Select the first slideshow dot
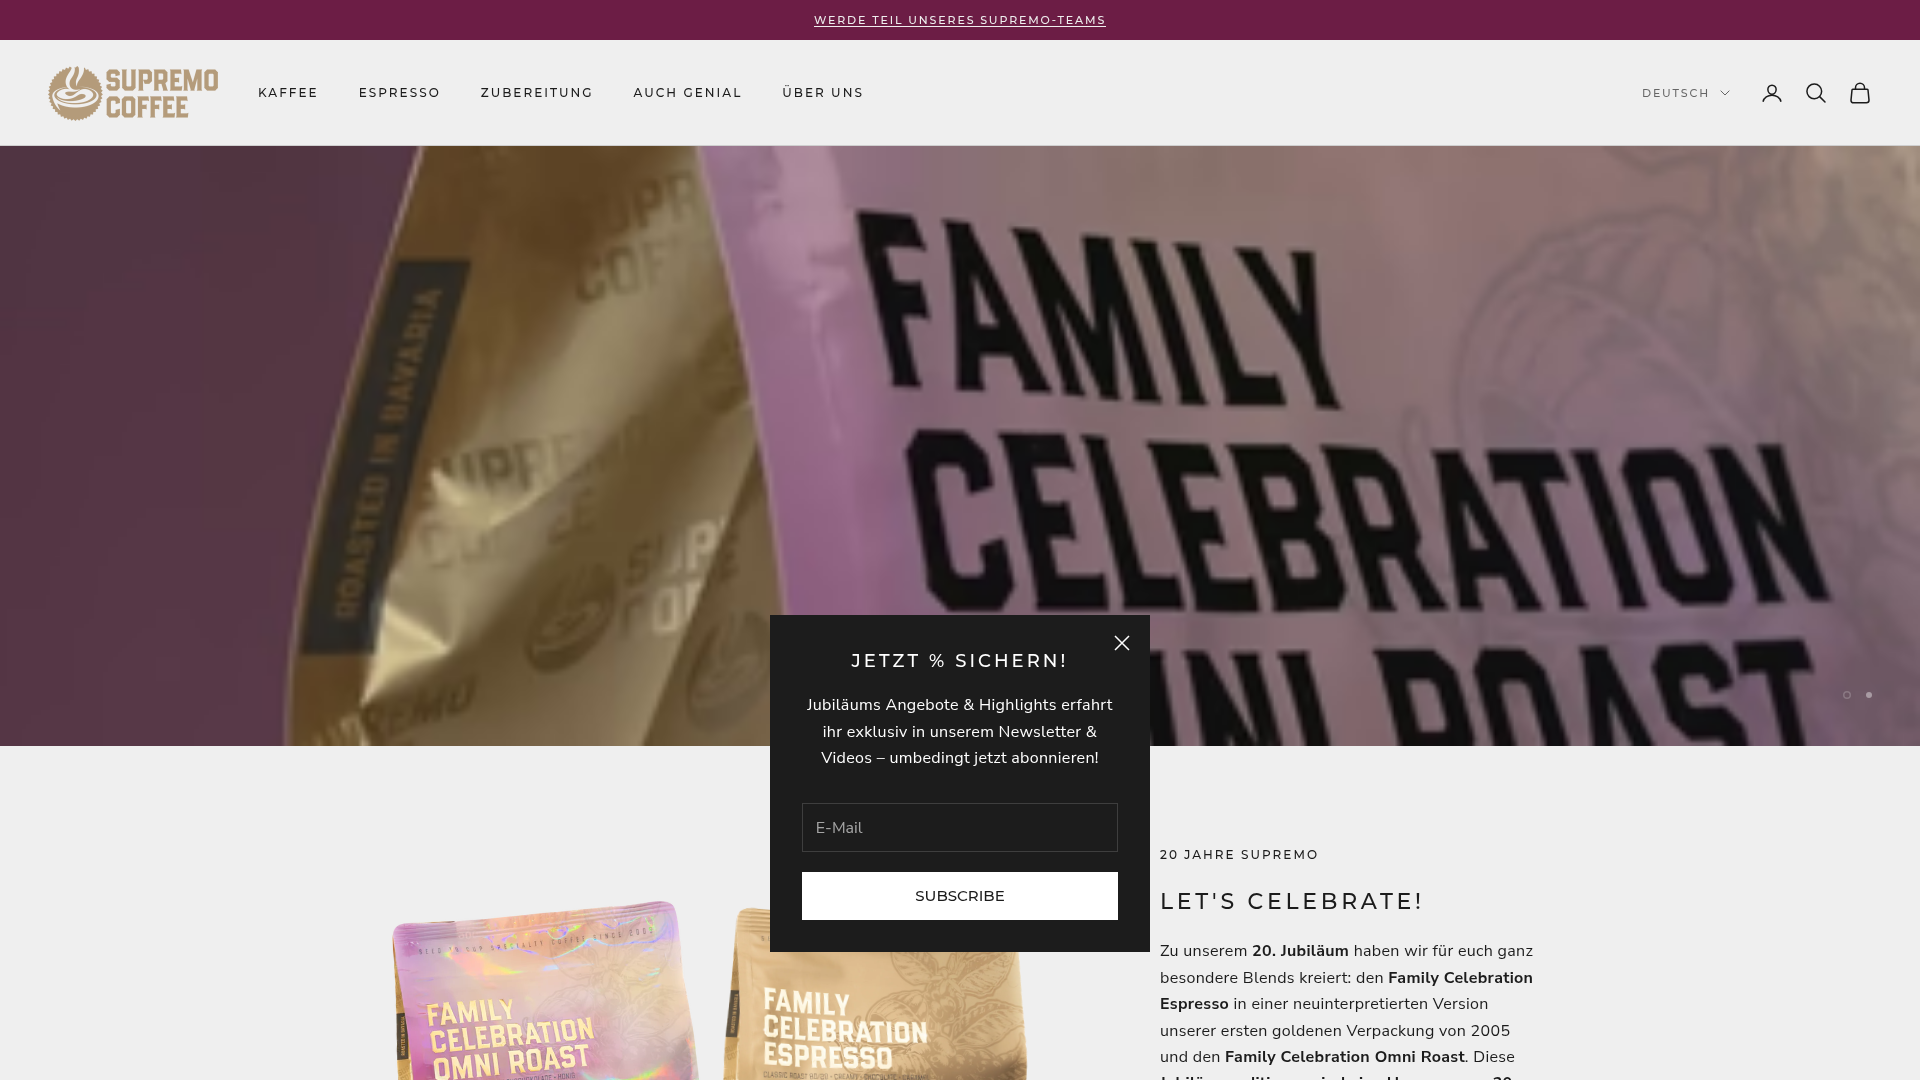Screen dimensions: 1920x1080 [x=1847, y=695]
